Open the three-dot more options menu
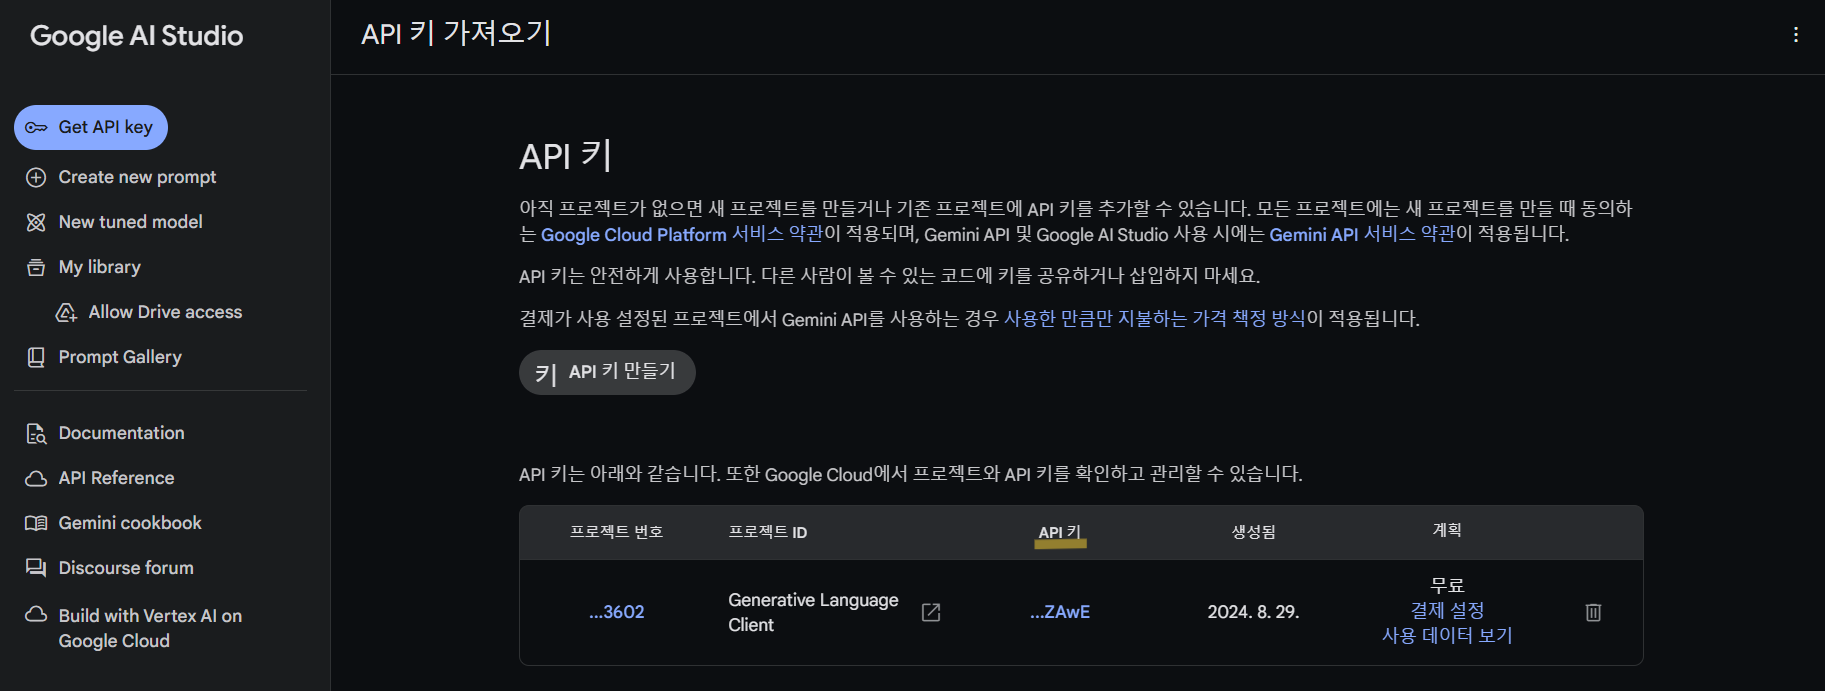The height and width of the screenshot is (691, 1825). [1796, 35]
